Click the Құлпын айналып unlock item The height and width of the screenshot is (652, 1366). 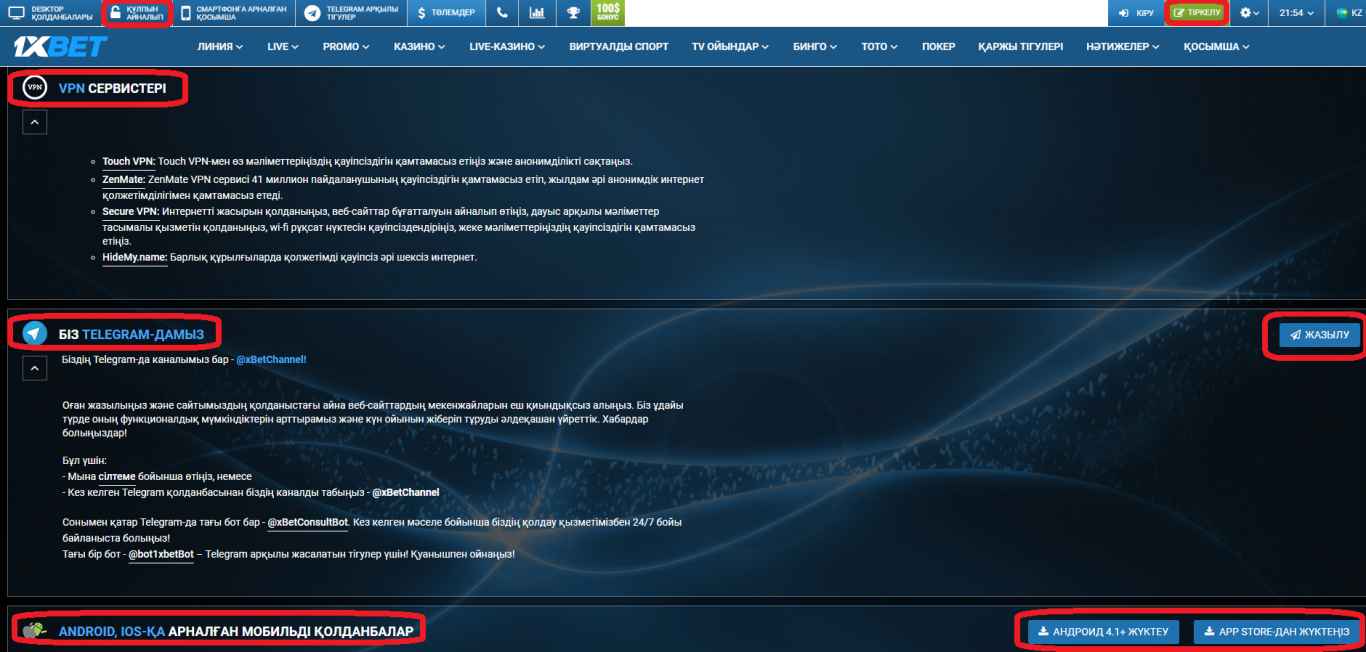point(137,13)
